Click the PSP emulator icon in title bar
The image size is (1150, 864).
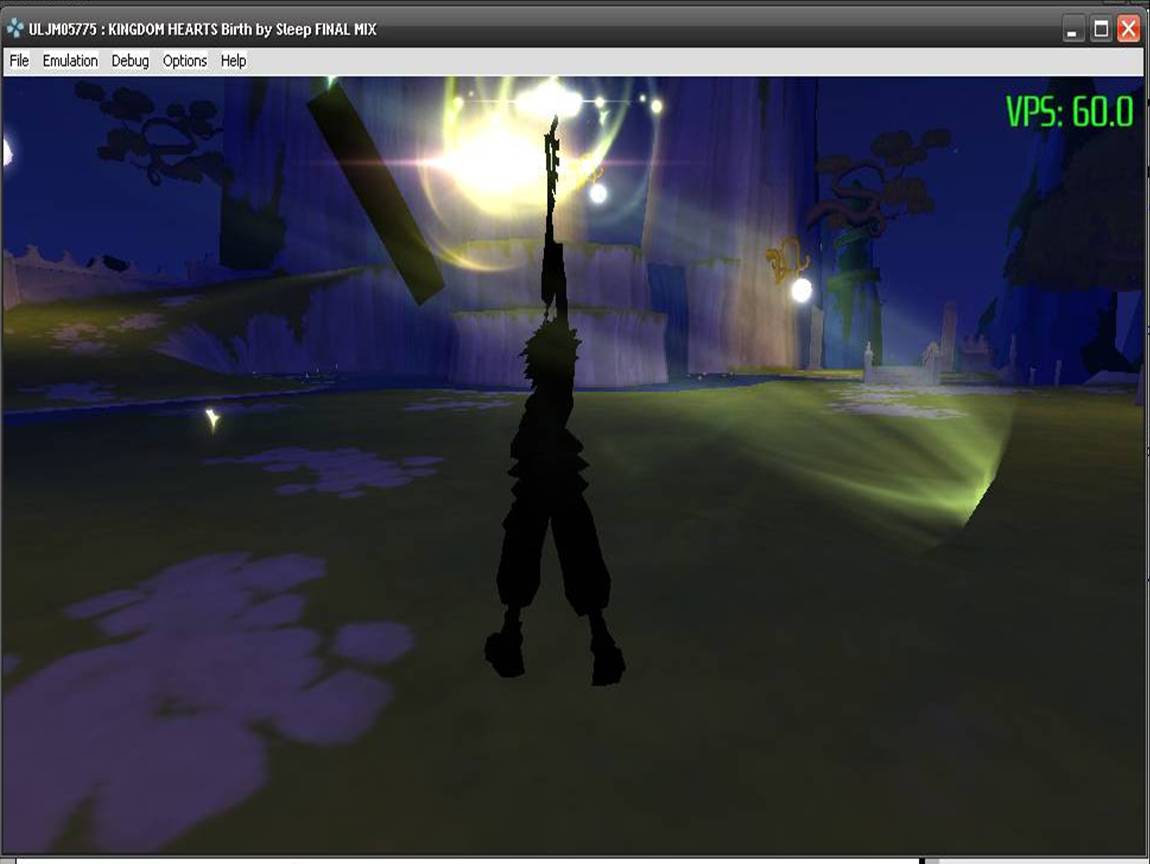point(15,29)
